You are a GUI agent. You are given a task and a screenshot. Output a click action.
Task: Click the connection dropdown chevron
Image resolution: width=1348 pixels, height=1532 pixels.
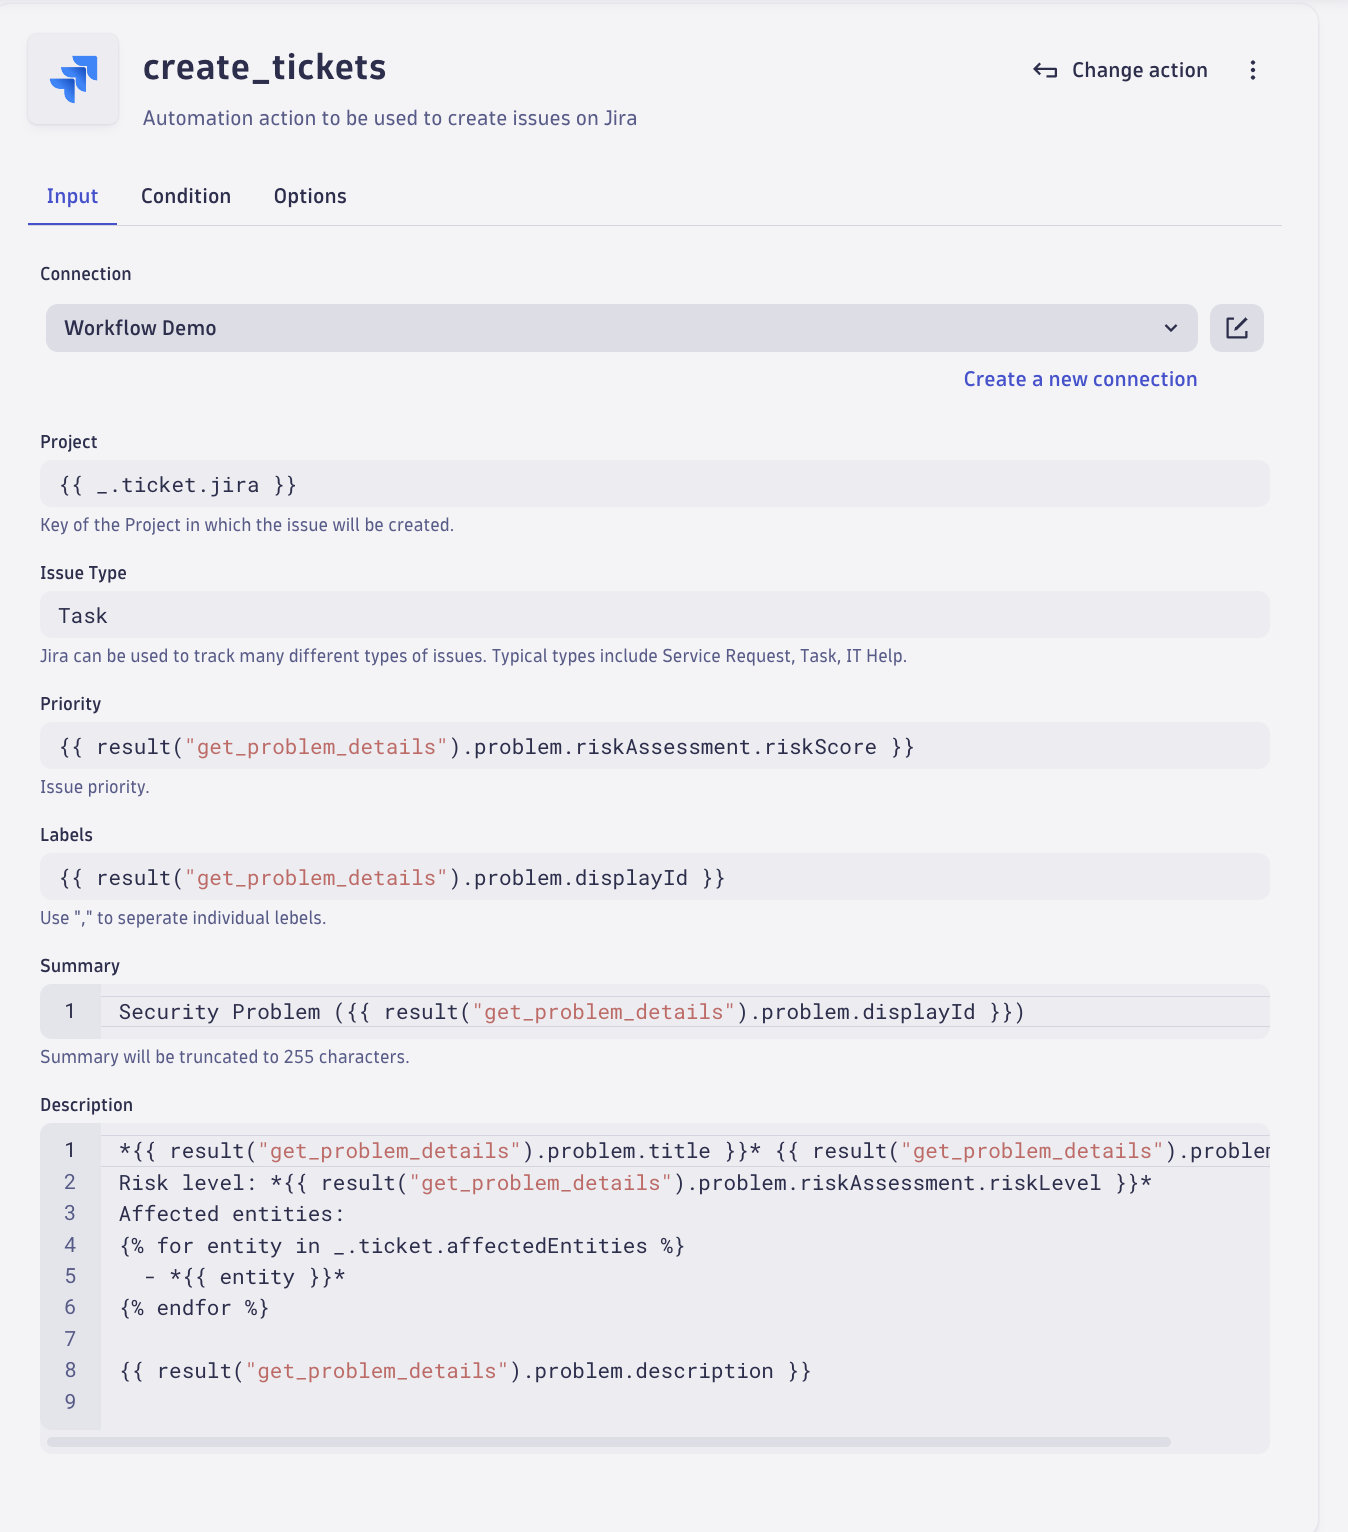point(1170,327)
